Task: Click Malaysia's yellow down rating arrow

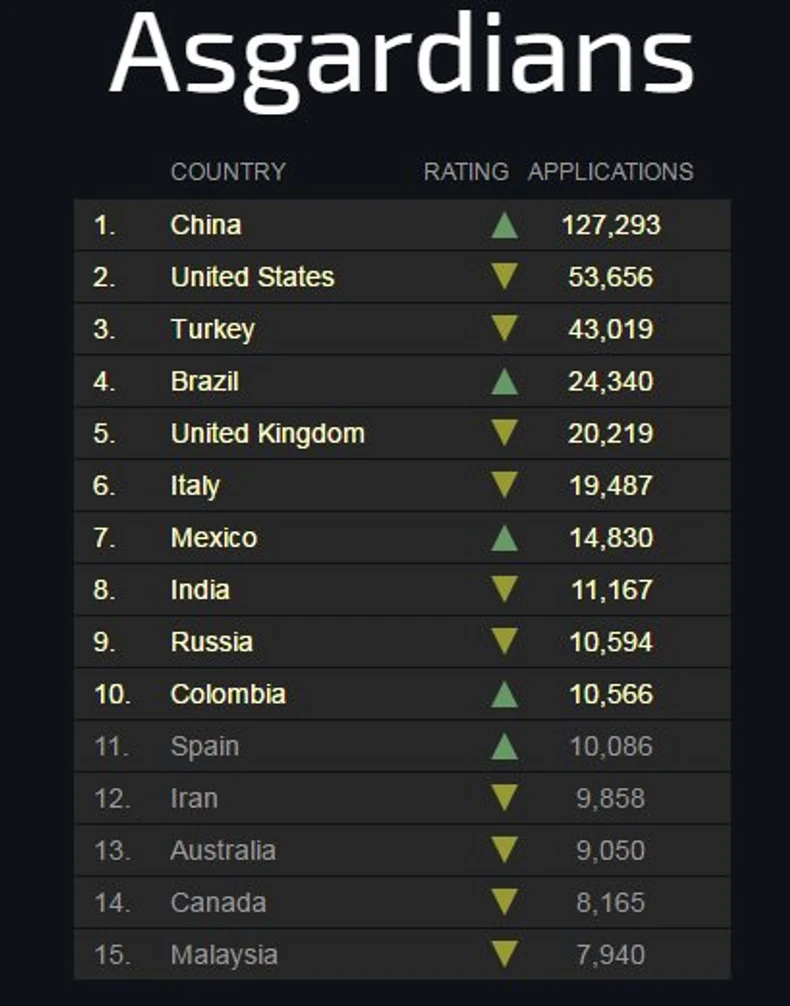Action: tap(505, 954)
